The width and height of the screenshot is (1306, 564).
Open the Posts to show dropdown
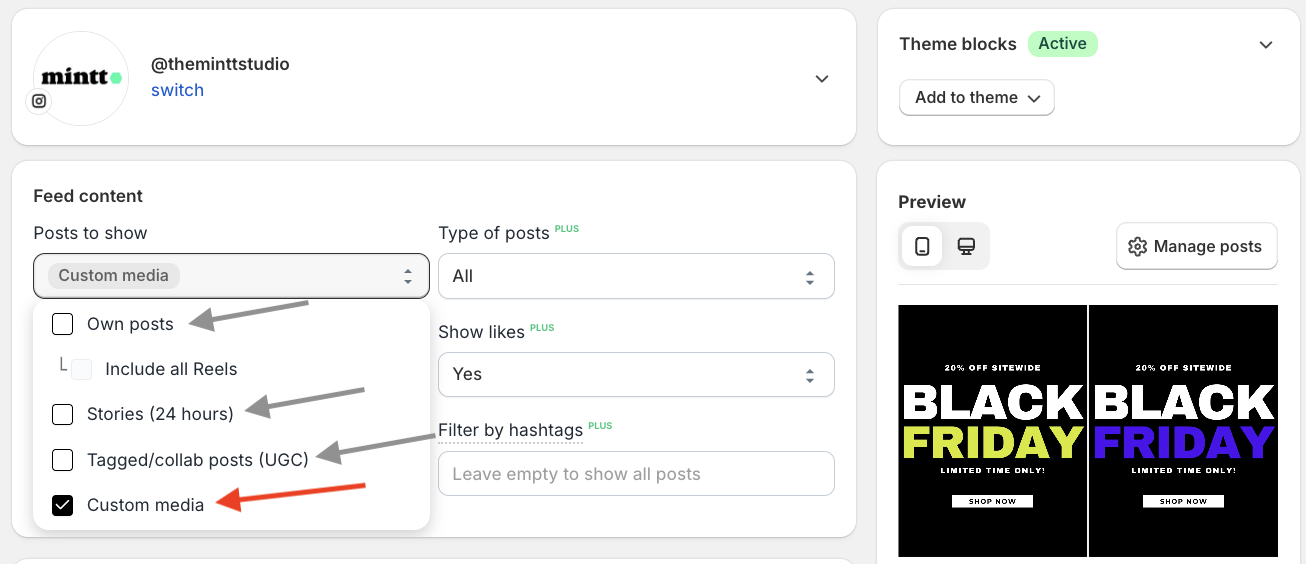(x=232, y=276)
